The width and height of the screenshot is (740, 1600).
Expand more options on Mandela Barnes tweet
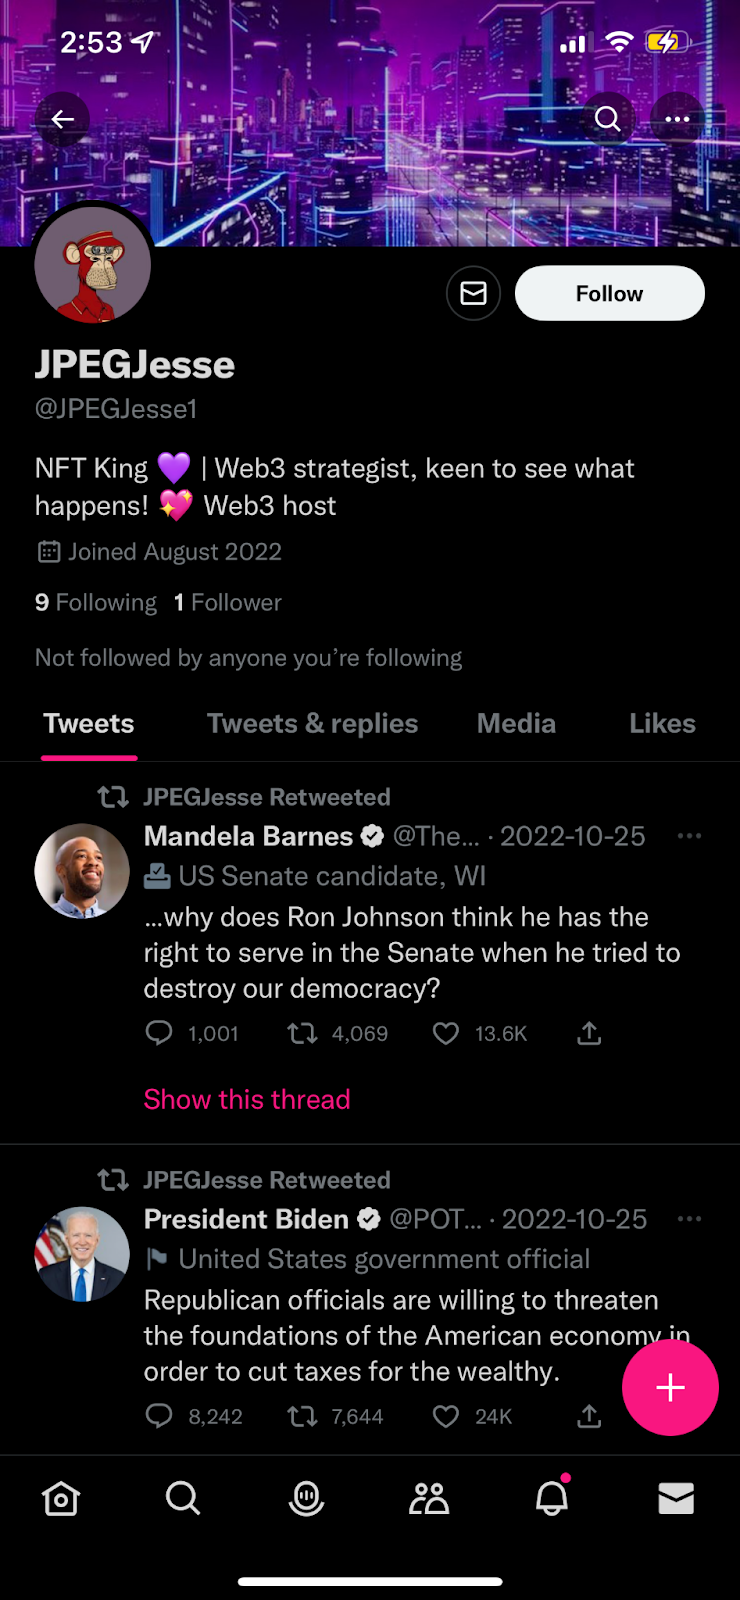(x=689, y=836)
